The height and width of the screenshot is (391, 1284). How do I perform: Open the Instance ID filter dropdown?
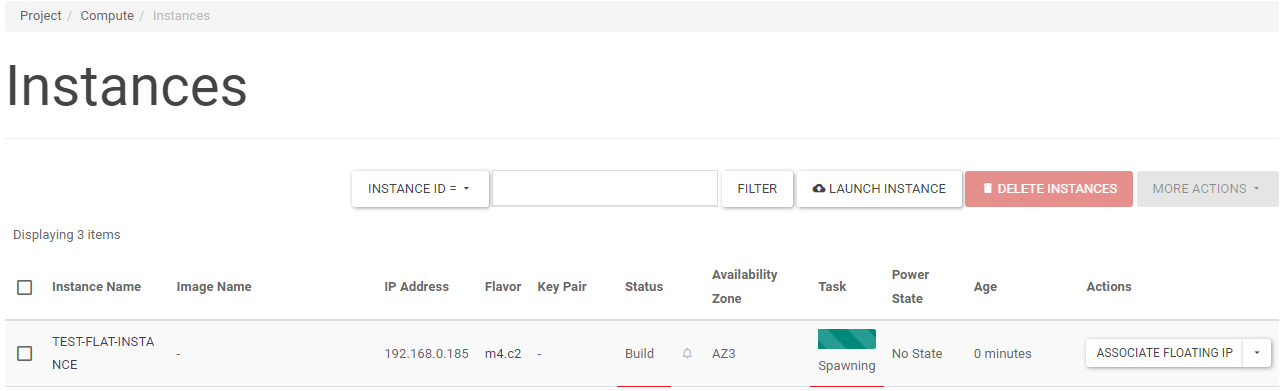coord(420,189)
